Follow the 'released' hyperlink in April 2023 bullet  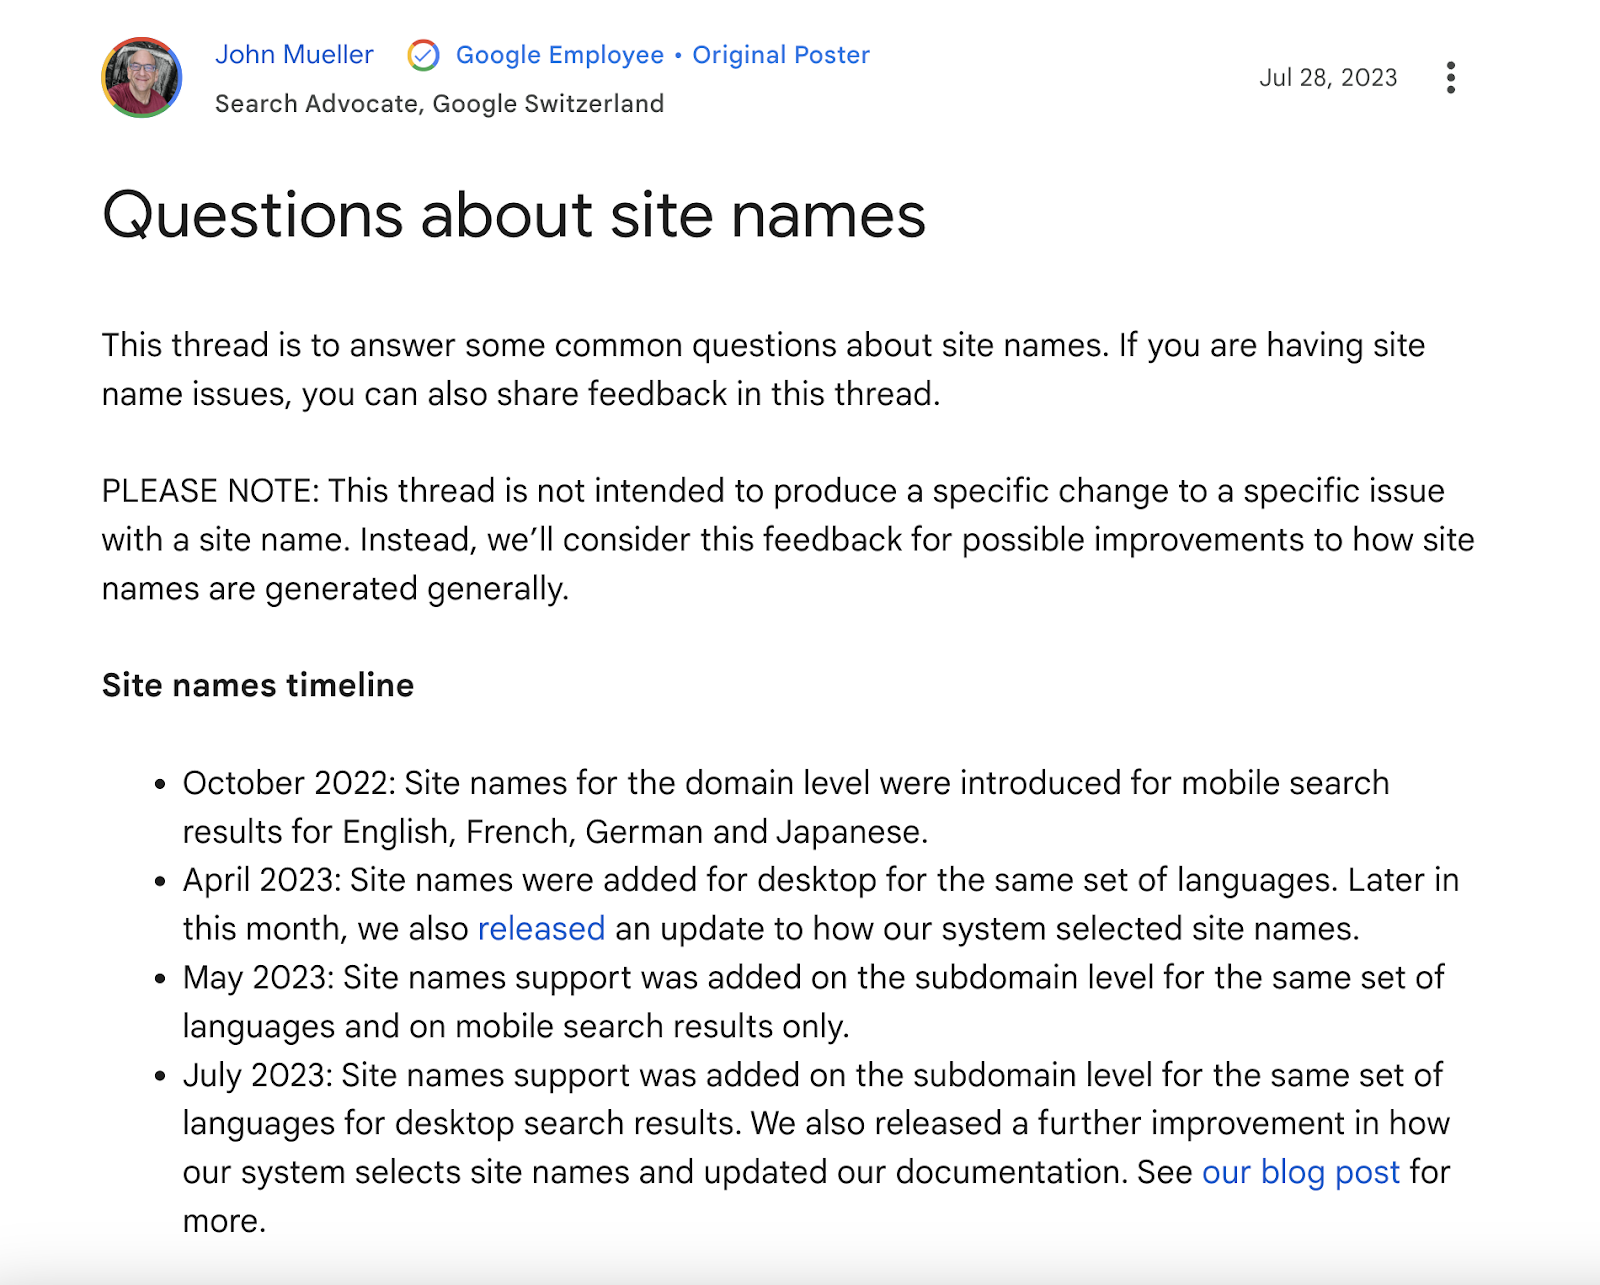[541, 929]
